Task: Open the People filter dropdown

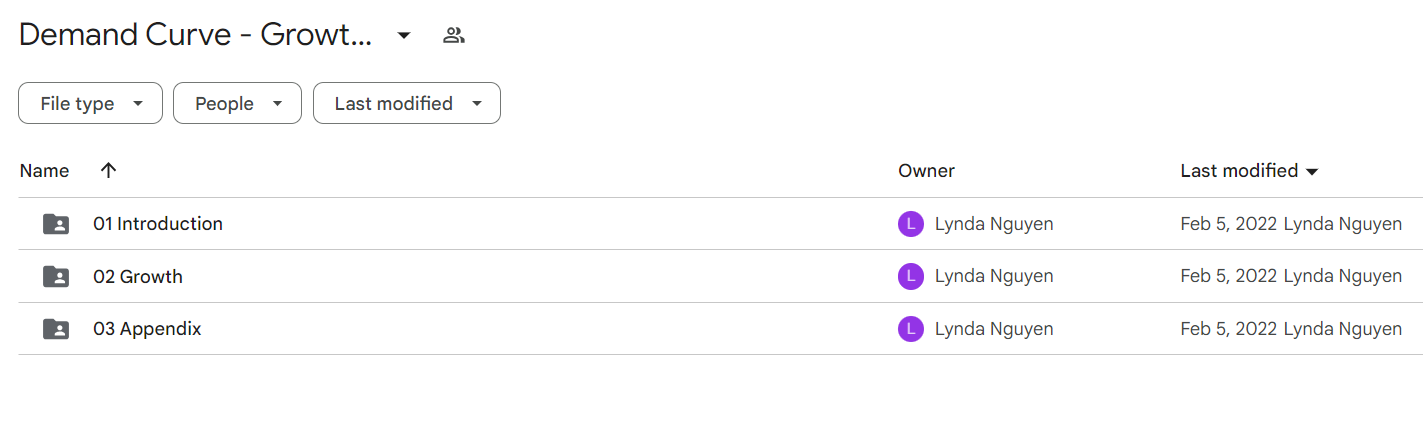Action: coord(237,103)
